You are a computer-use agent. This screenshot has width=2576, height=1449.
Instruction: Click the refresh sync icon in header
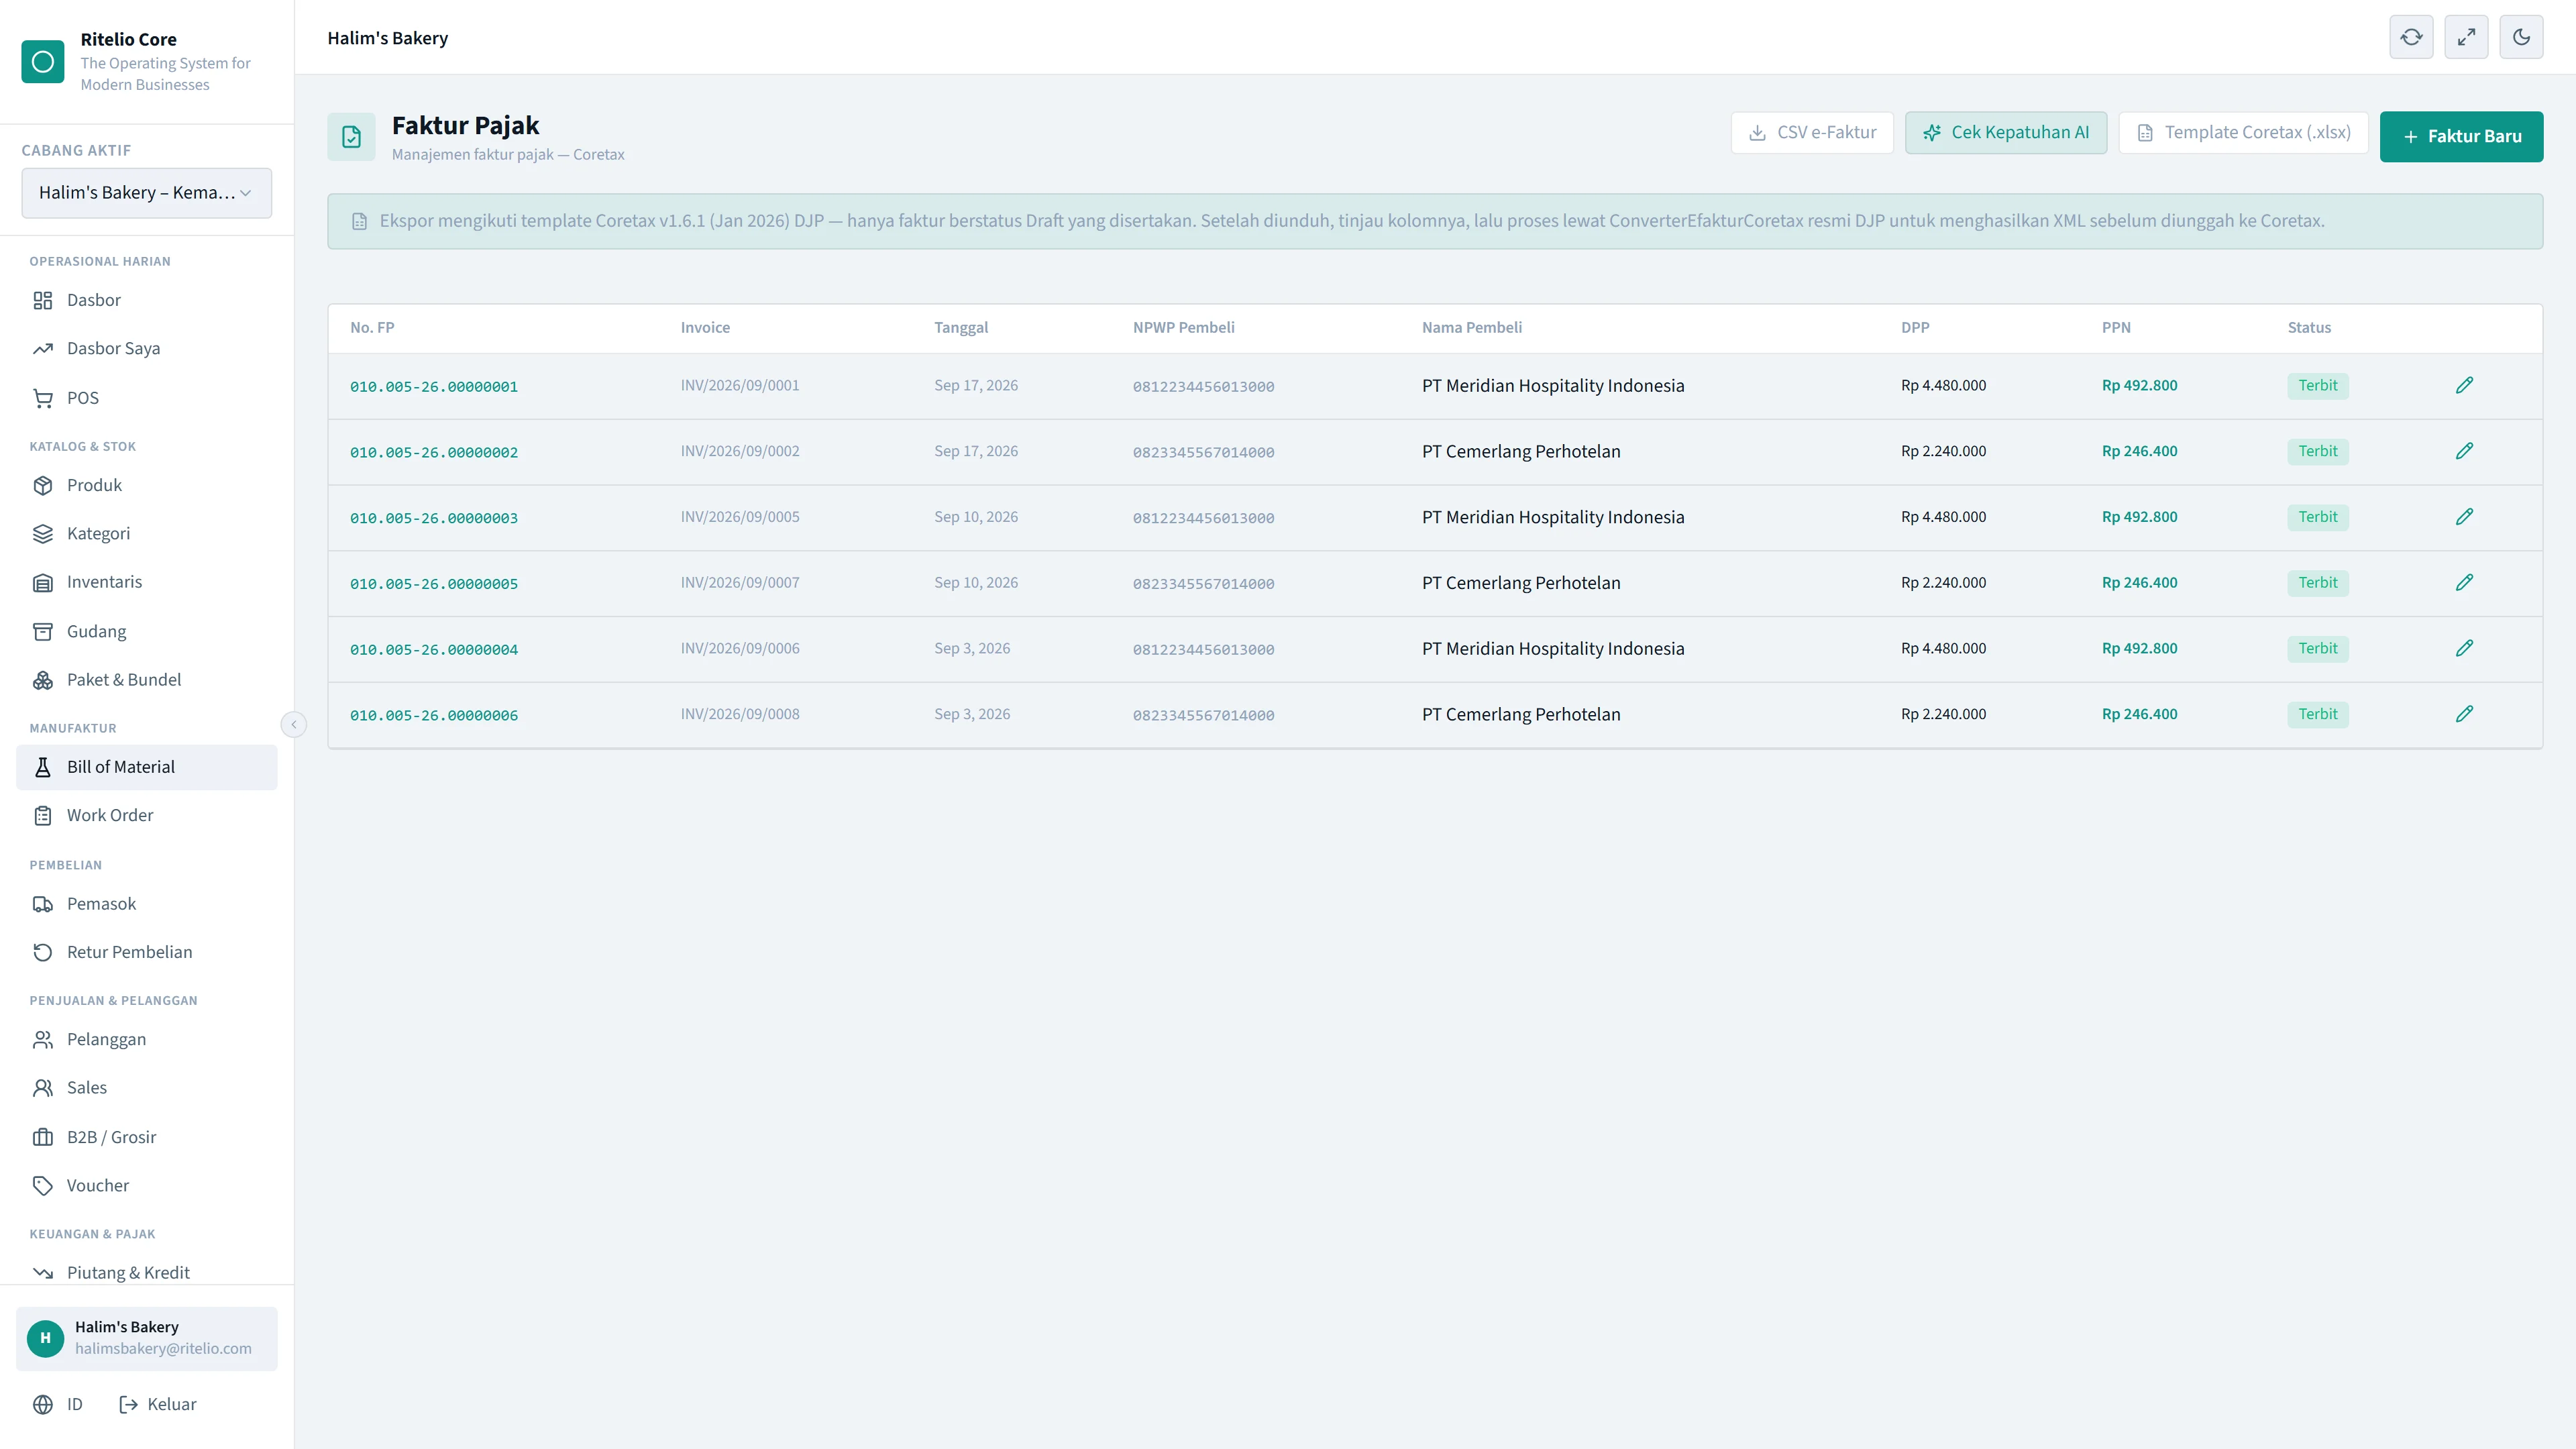point(2411,37)
